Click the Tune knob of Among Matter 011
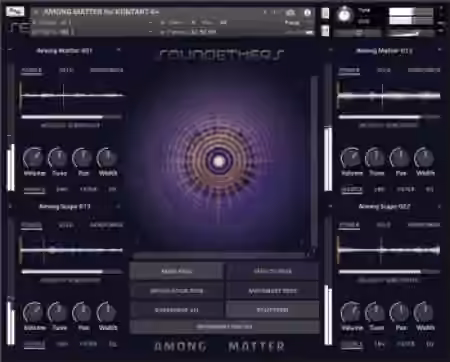Screen dimensions: 450x362 (x=376, y=158)
